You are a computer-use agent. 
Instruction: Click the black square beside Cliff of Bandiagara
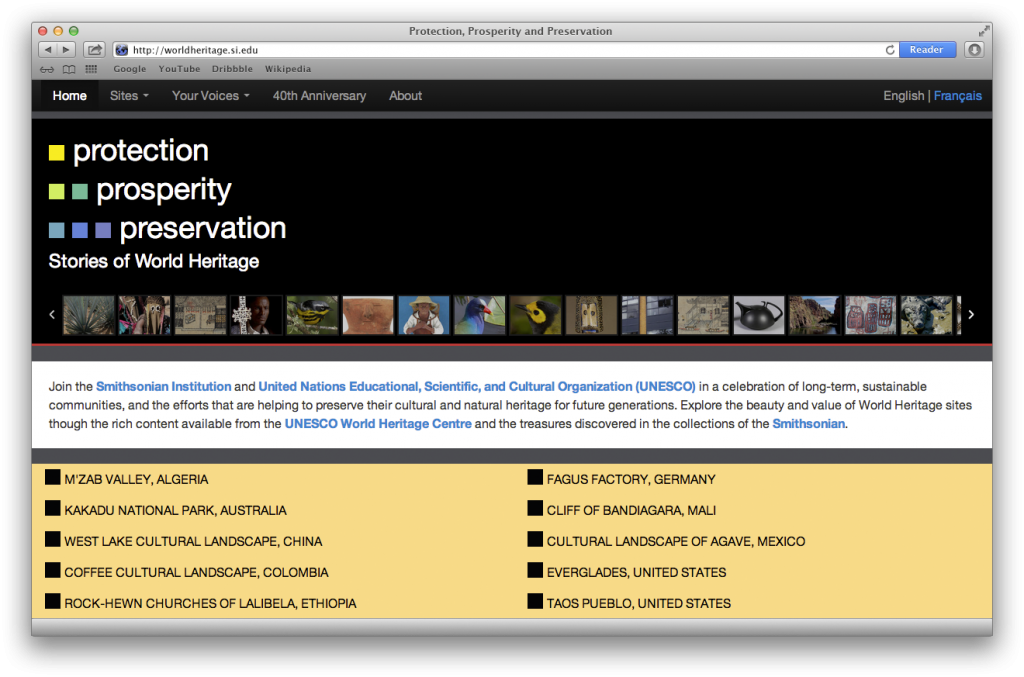coord(535,509)
